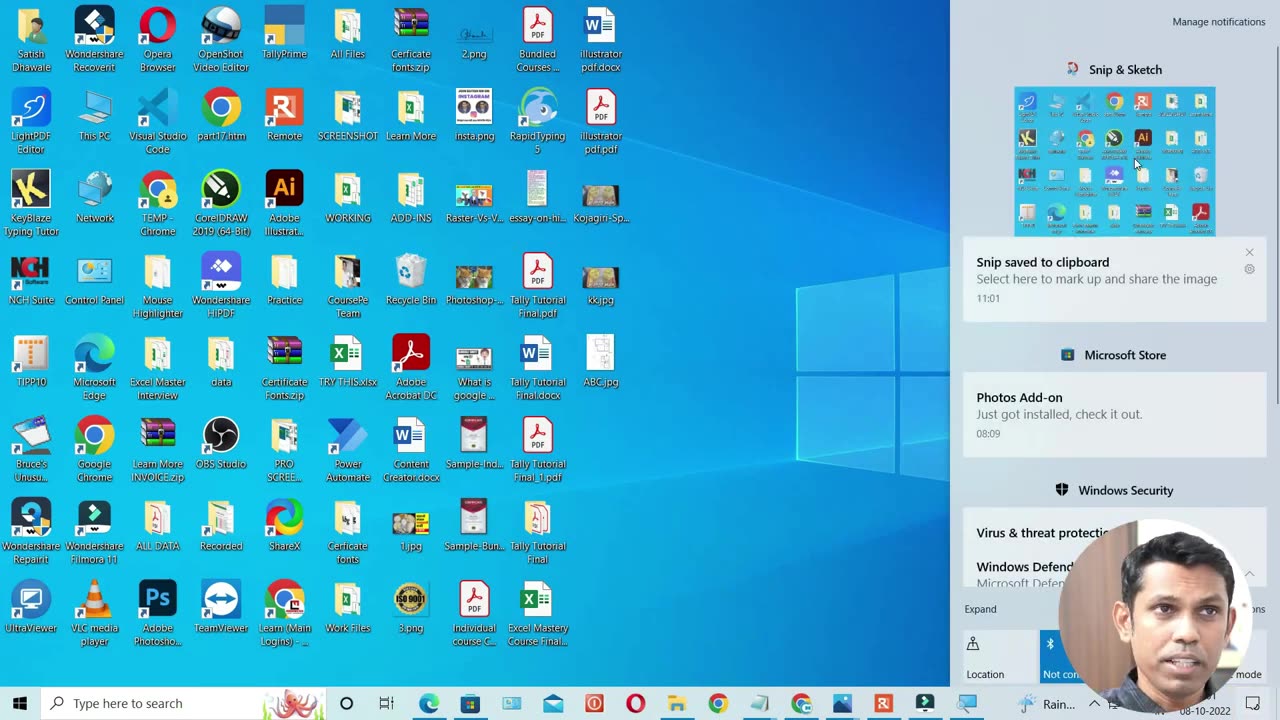Image resolution: width=1280 pixels, height=720 pixels.
Task: Toggle the Location quick action tile
Action: [x=1000, y=656]
